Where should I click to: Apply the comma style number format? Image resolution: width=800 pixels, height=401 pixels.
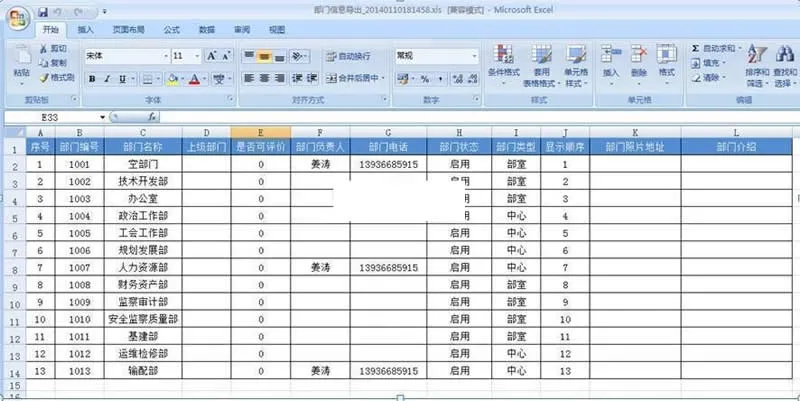click(440, 79)
